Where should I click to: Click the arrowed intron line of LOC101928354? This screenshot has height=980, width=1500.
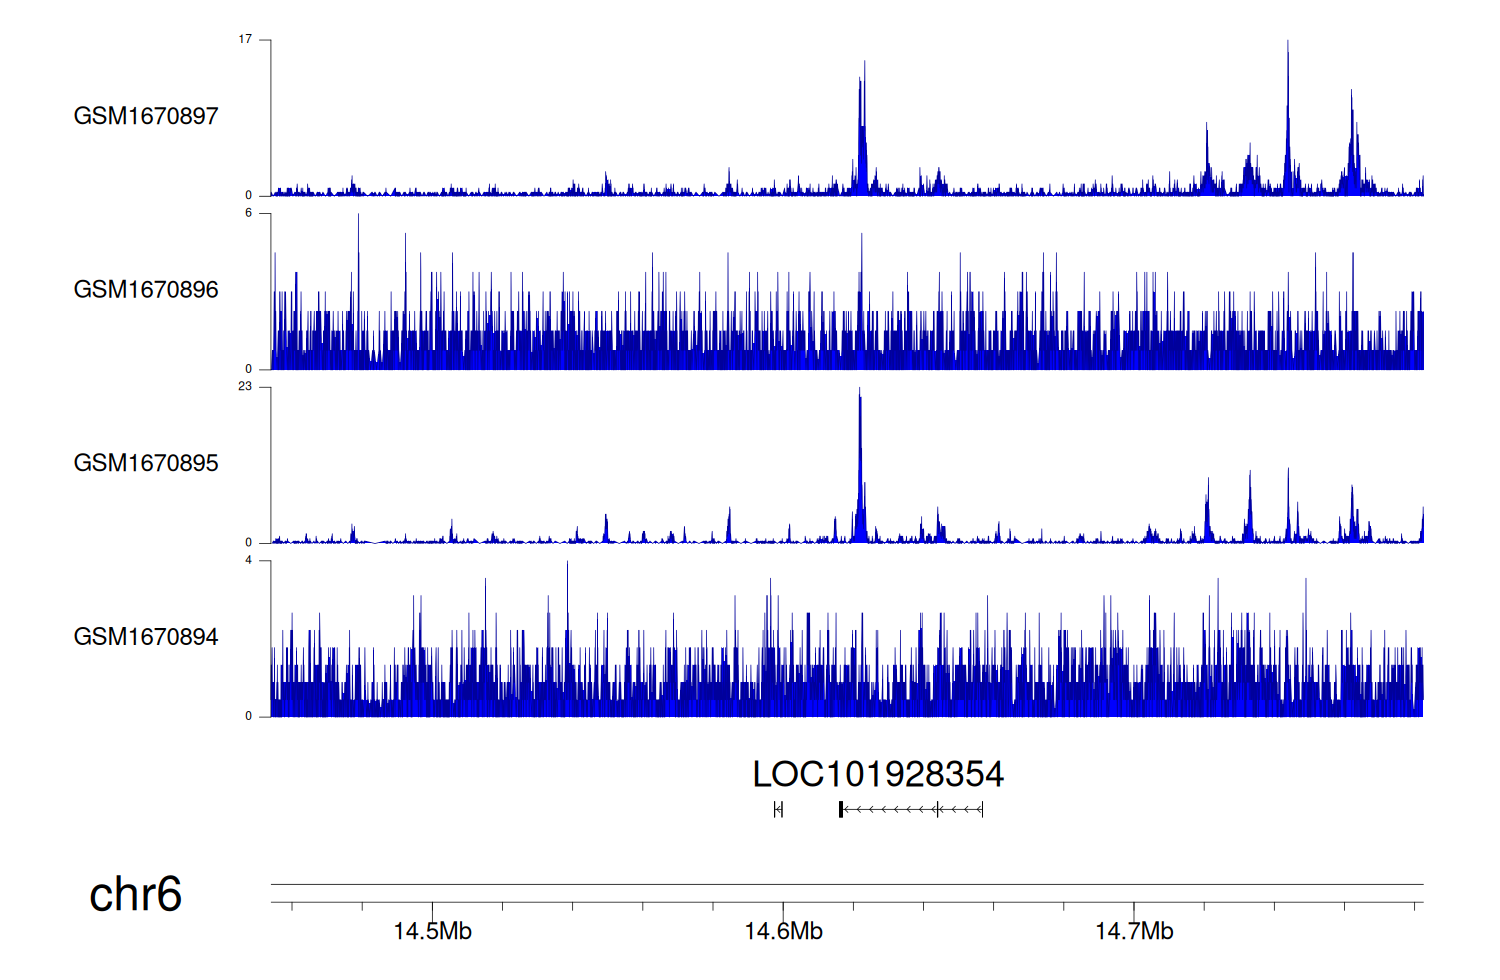(900, 809)
